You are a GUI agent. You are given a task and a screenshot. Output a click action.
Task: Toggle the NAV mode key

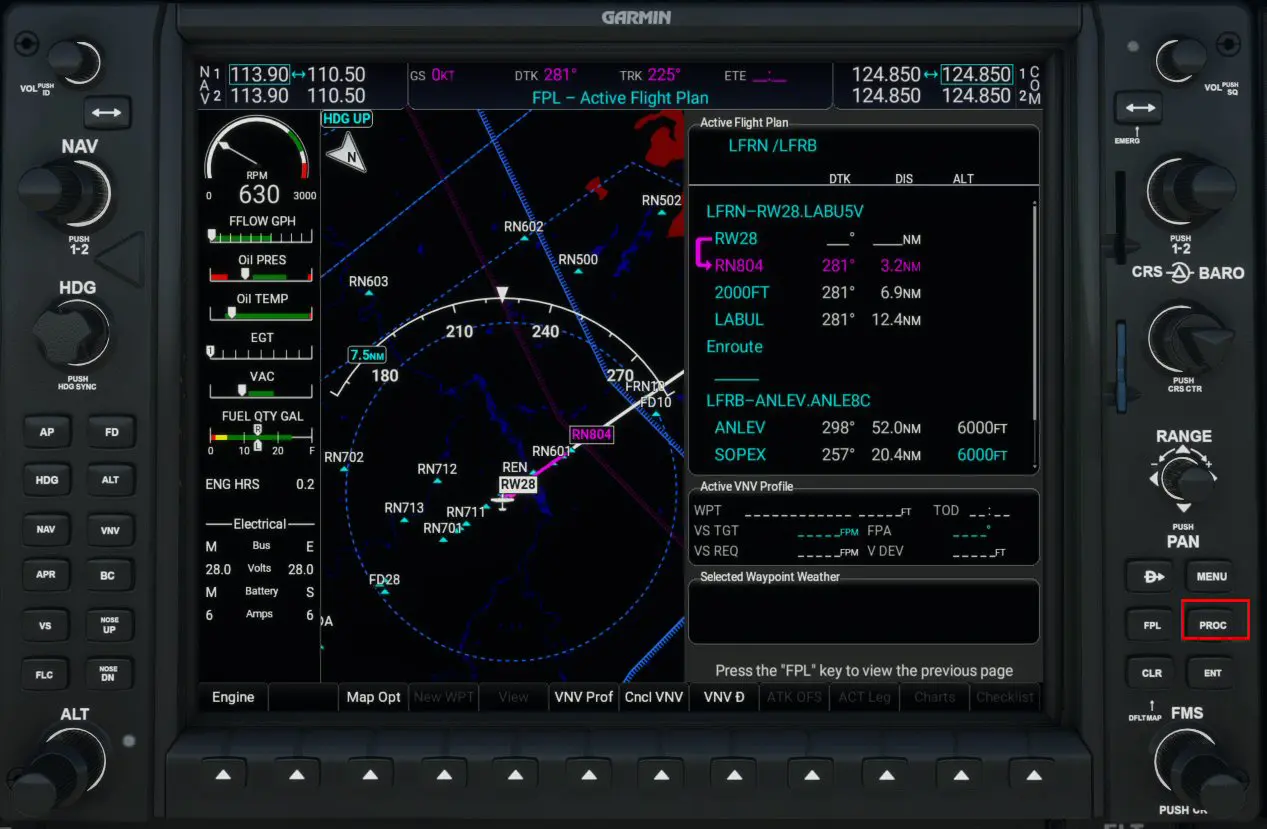[x=47, y=530]
